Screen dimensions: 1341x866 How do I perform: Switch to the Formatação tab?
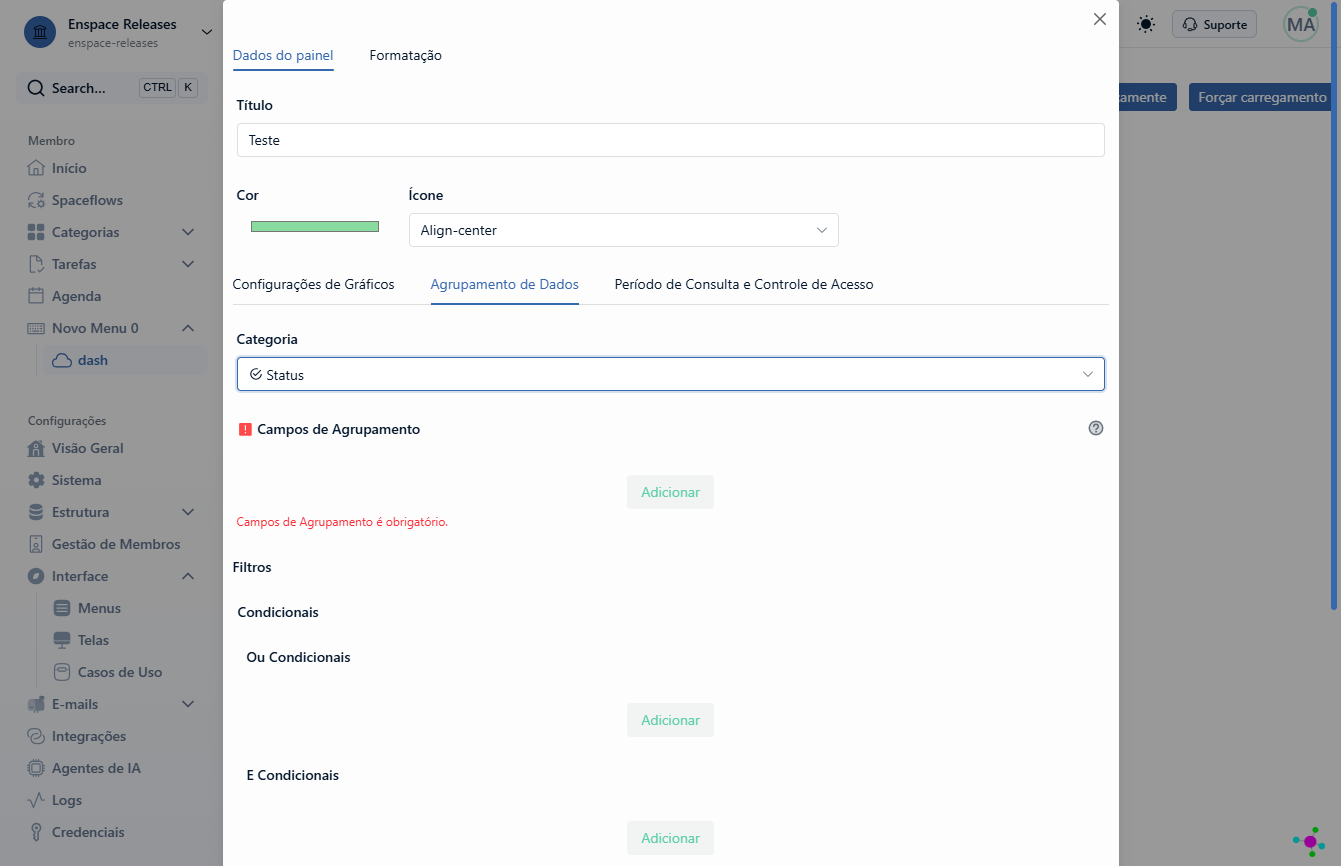pyautogui.click(x=405, y=56)
